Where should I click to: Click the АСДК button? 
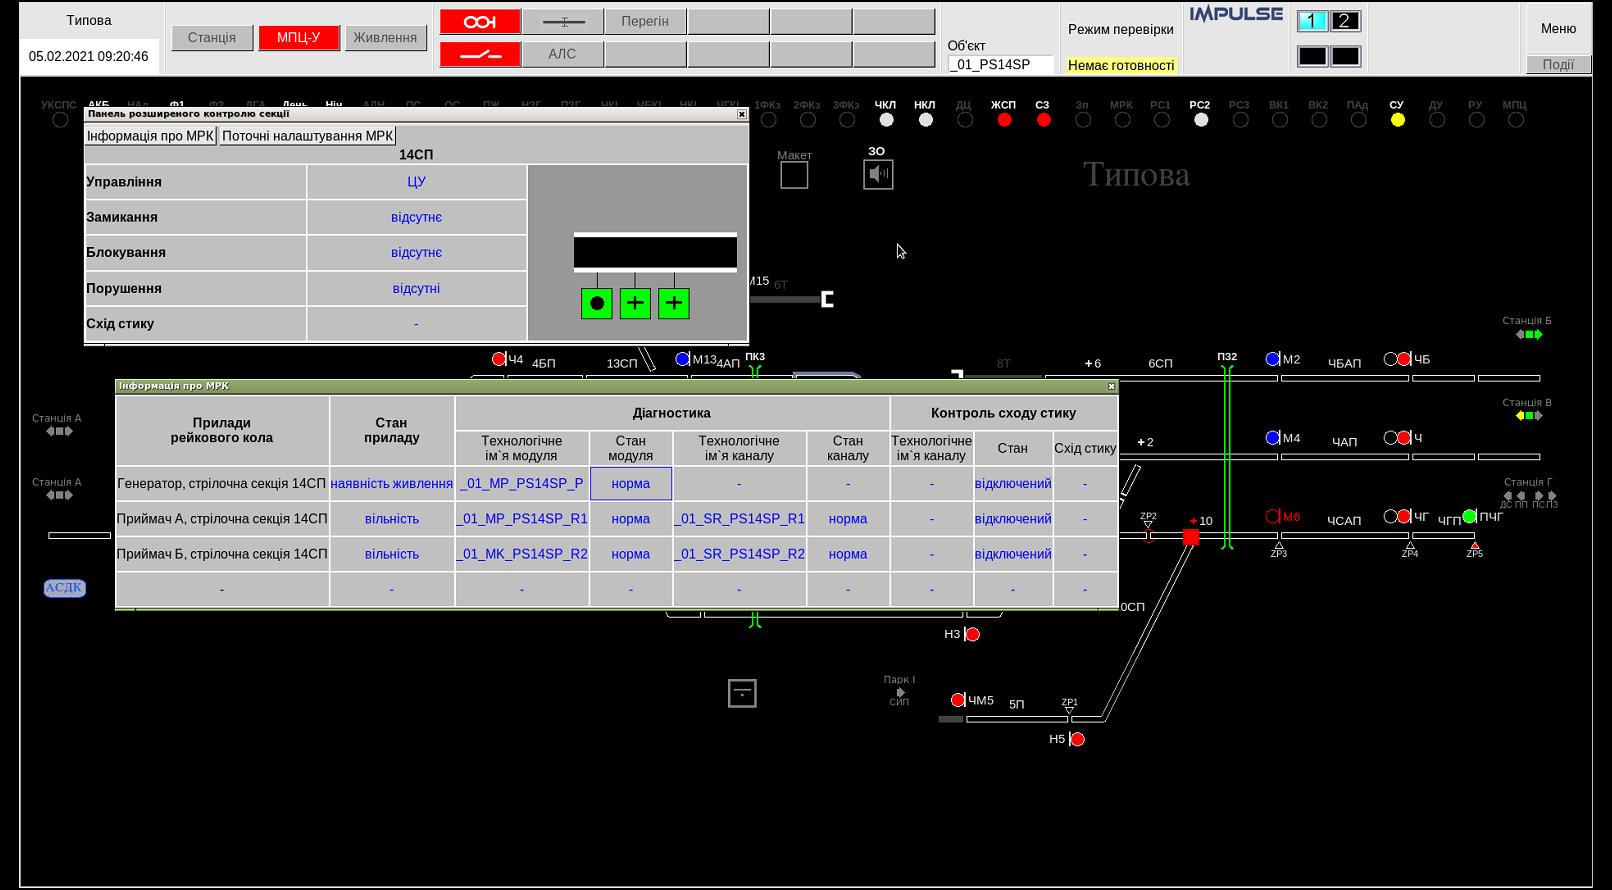click(x=64, y=588)
